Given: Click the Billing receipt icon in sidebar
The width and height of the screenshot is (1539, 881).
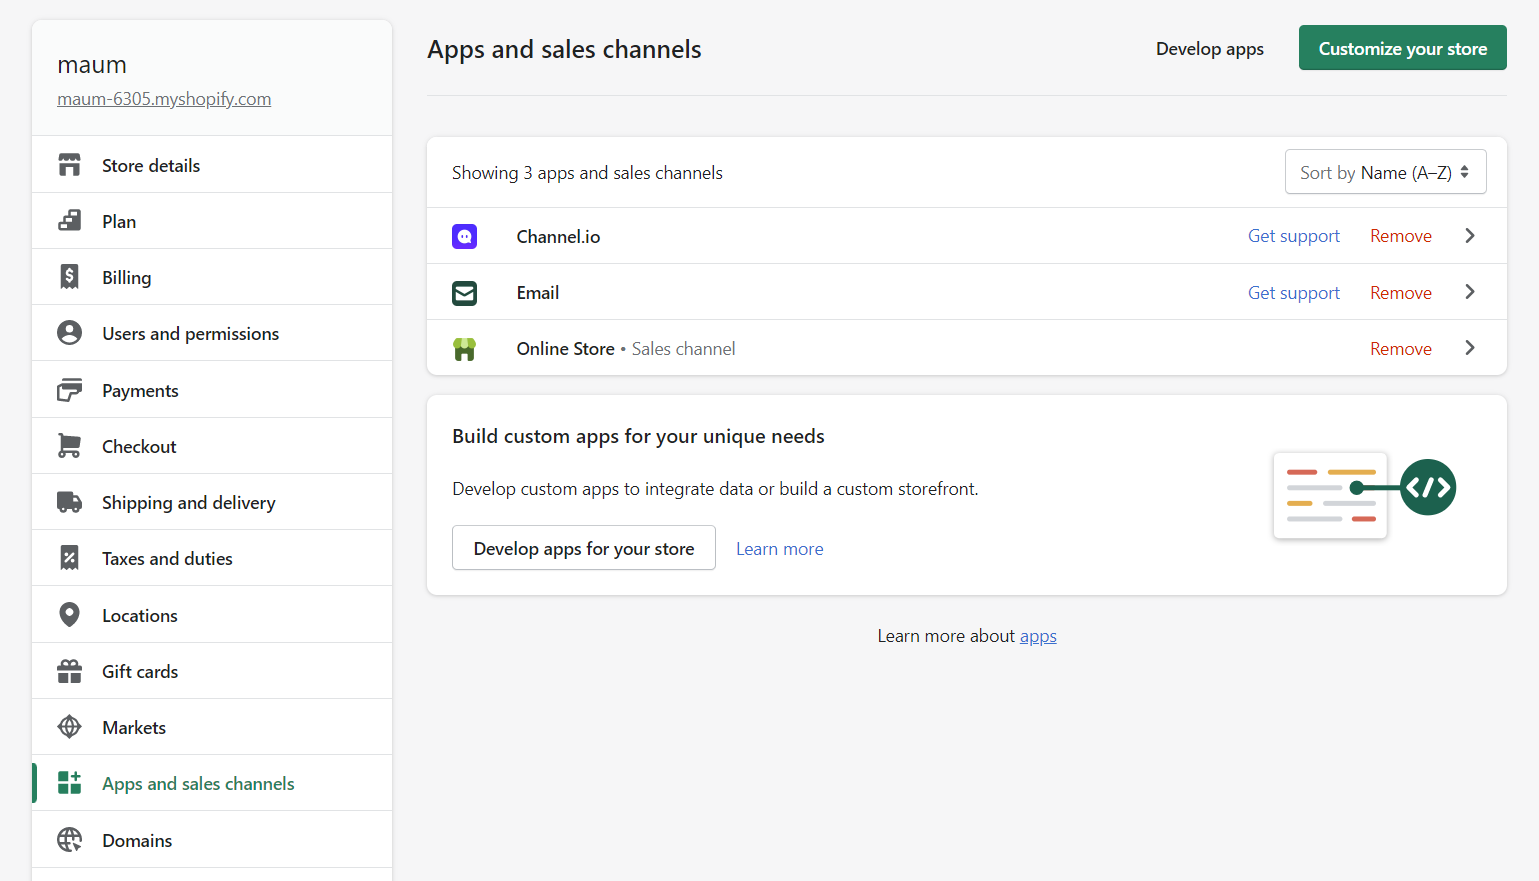Looking at the screenshot, I should coord(69,277).
